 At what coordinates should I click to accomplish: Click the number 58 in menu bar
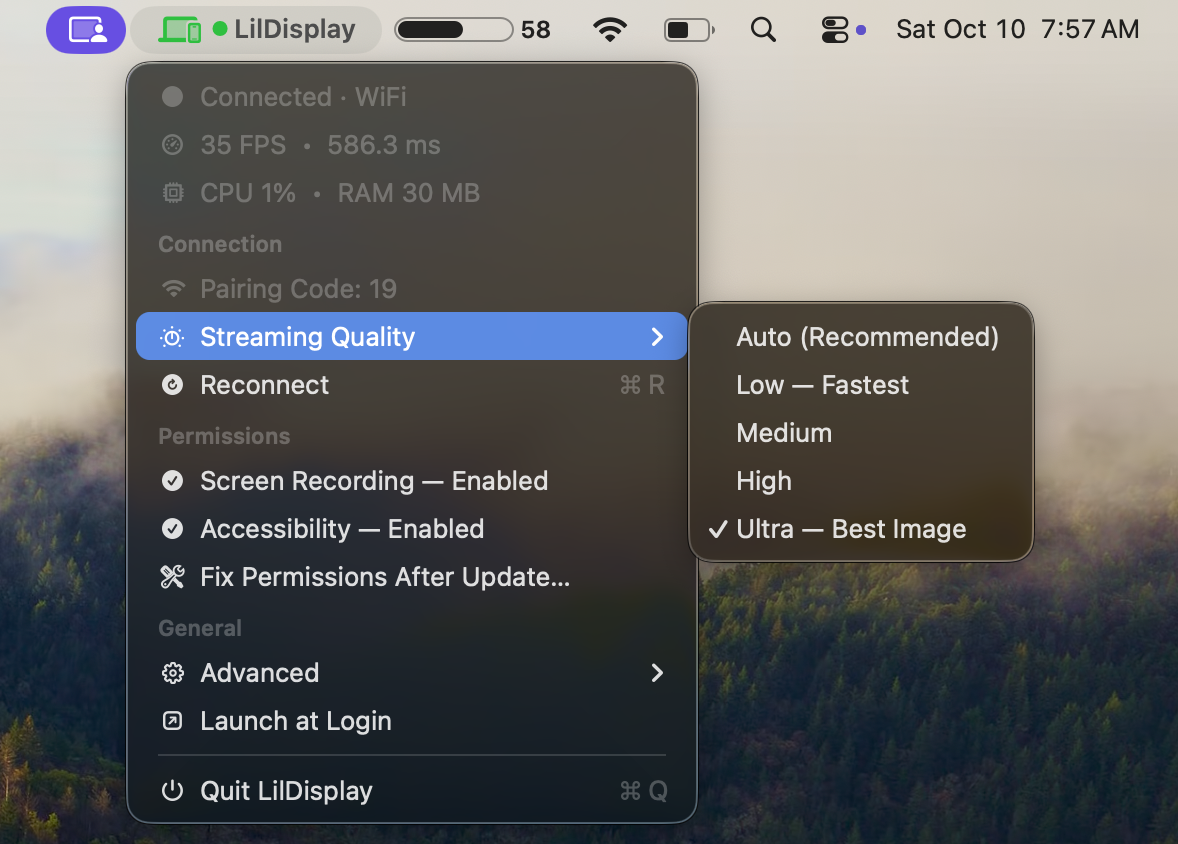tap(536, 30)
